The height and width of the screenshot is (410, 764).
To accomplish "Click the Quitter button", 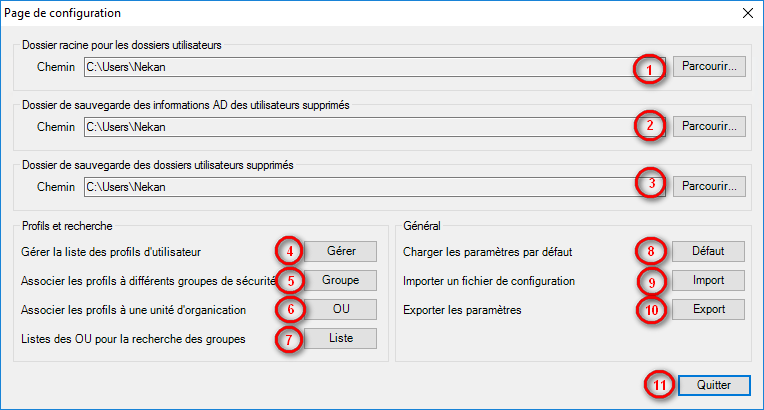I will click(x=713, y=385).
